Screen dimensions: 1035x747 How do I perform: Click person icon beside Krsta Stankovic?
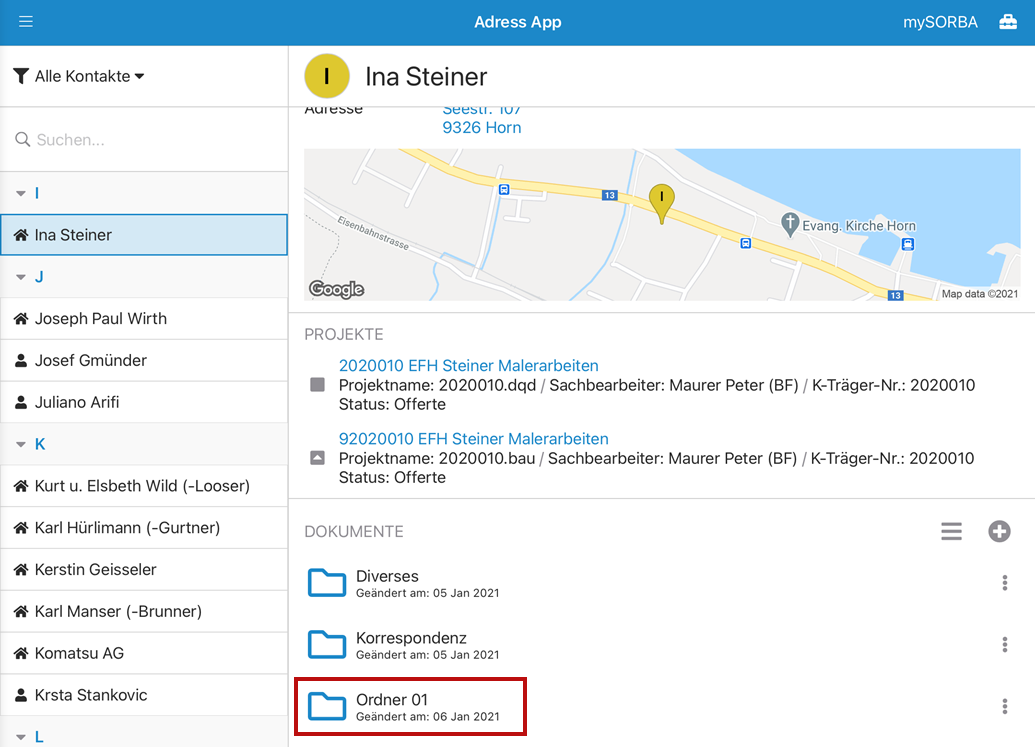click(x=21, y=695)
